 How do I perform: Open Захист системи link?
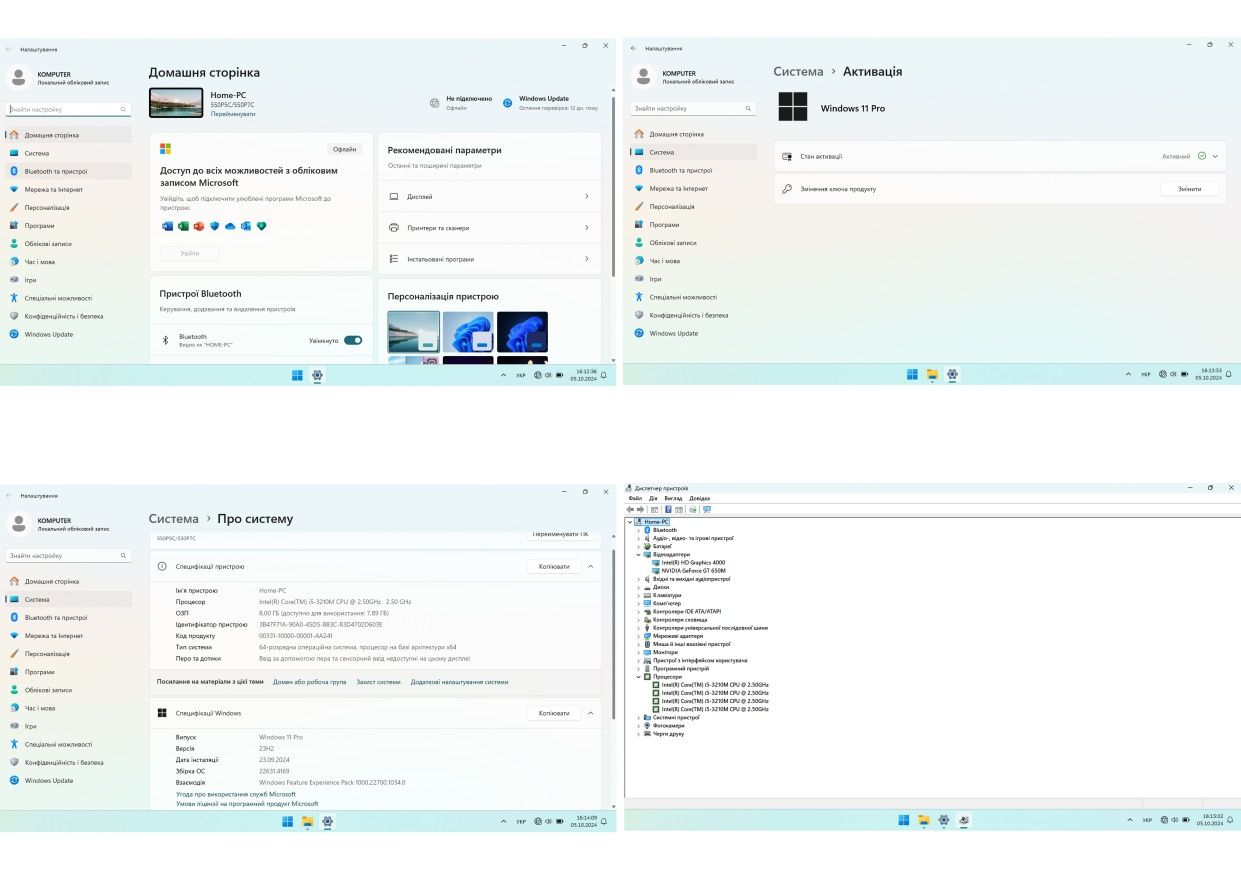click(x=378, y=682)
